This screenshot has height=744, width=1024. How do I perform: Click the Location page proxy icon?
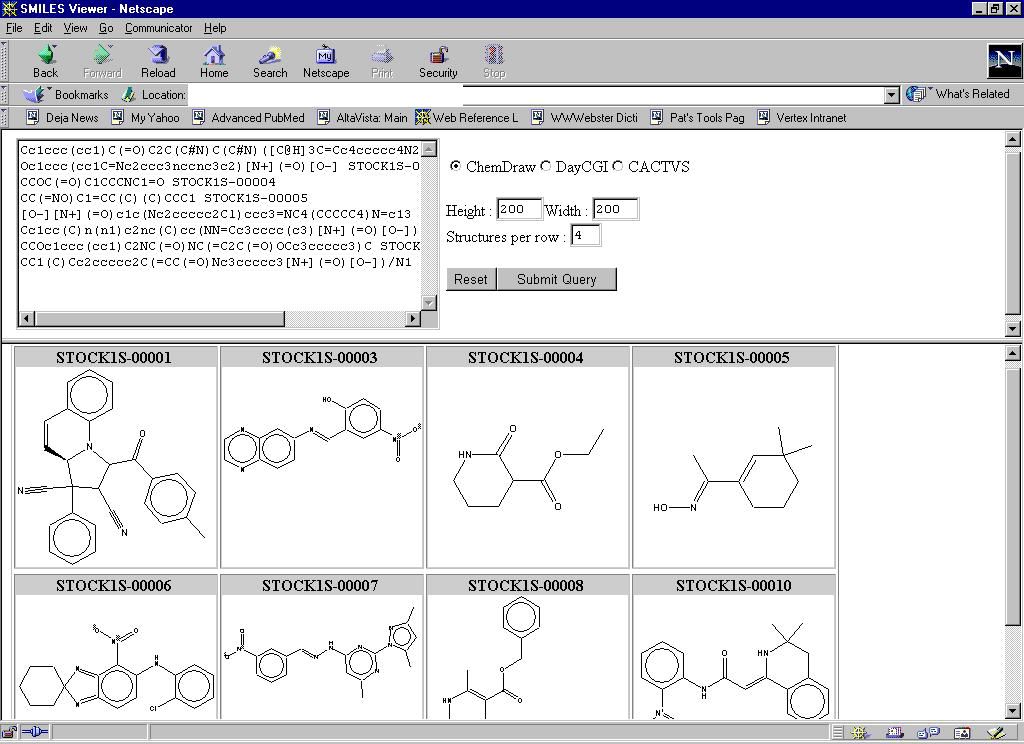[x=129, y=95]
